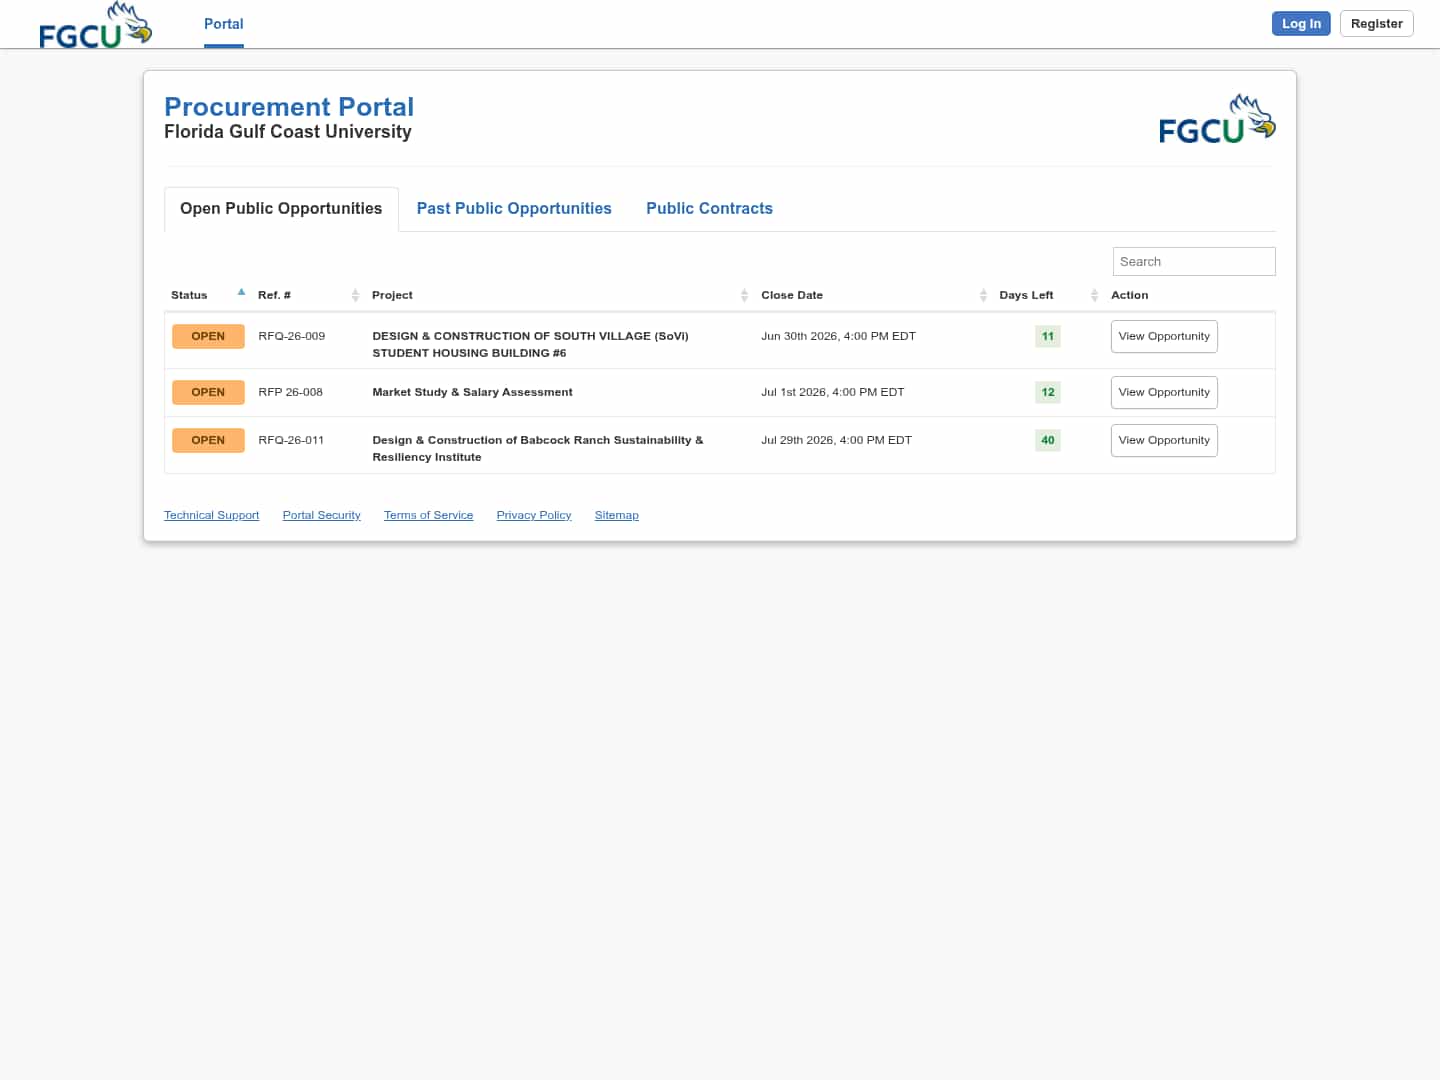This screenshot has width=1440, height=1080.
Task: Click the Register button
Action: click(1376, 24)
